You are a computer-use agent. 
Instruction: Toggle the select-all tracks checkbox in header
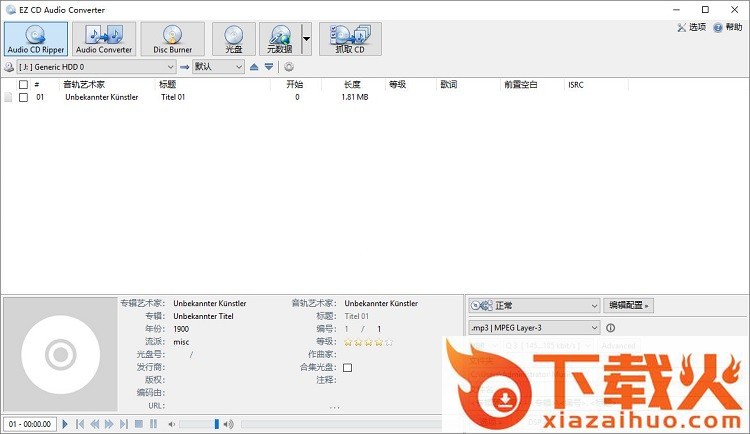click(x=23, y=85)
